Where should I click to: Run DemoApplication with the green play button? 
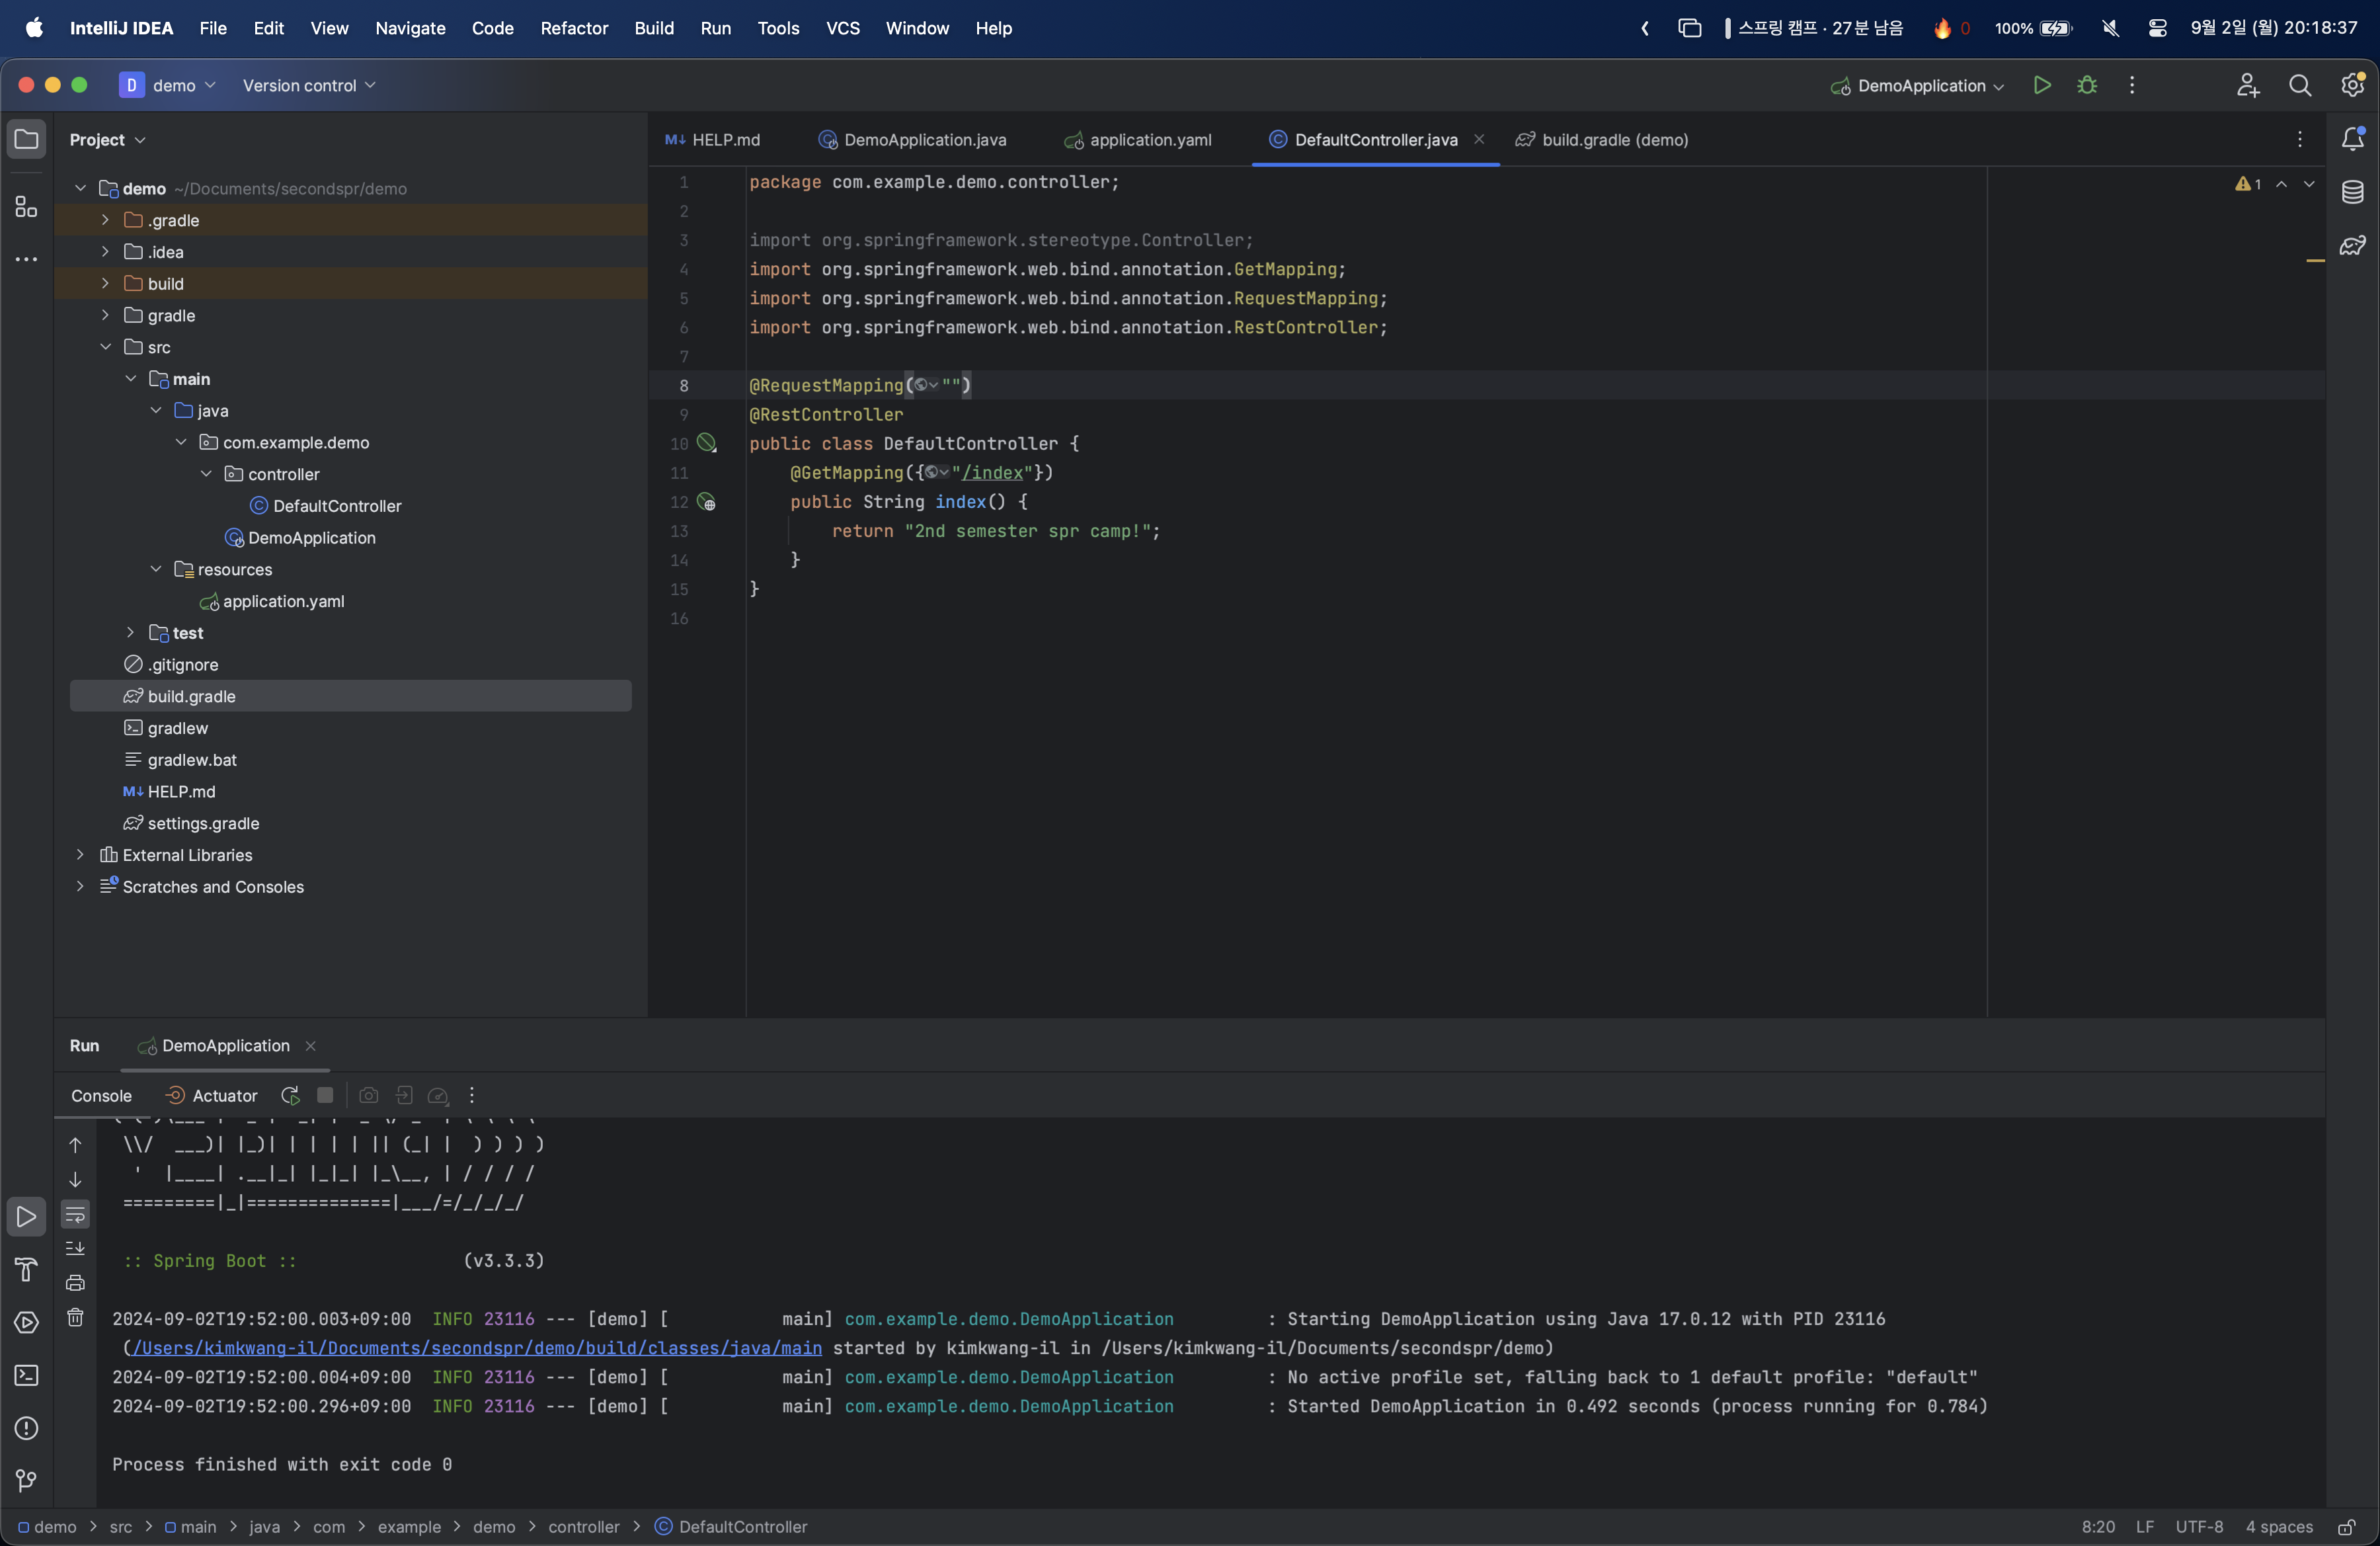coord(2042,85)
